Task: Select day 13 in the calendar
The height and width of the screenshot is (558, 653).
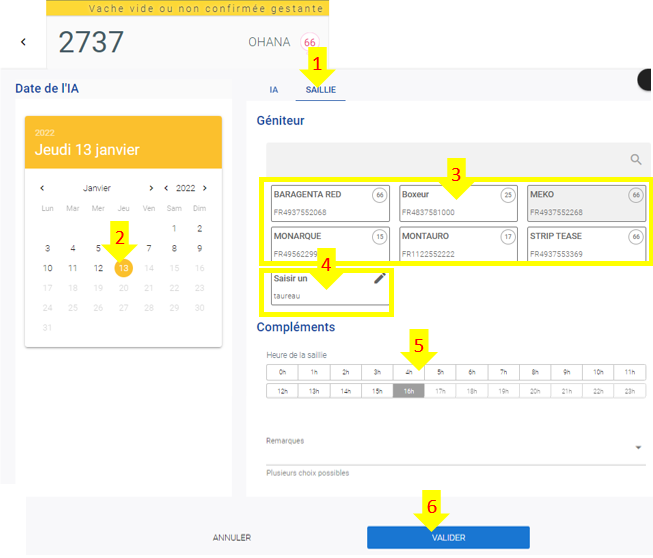Action: pyautogui.click(x=124, y=268)
